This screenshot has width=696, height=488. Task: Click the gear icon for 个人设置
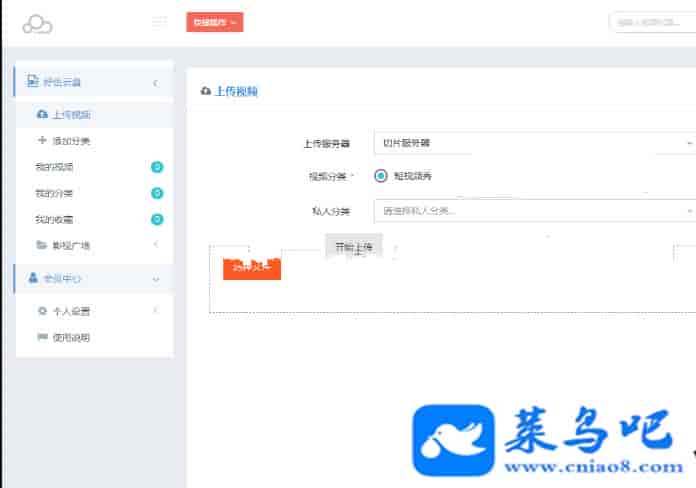click(42, 311)
